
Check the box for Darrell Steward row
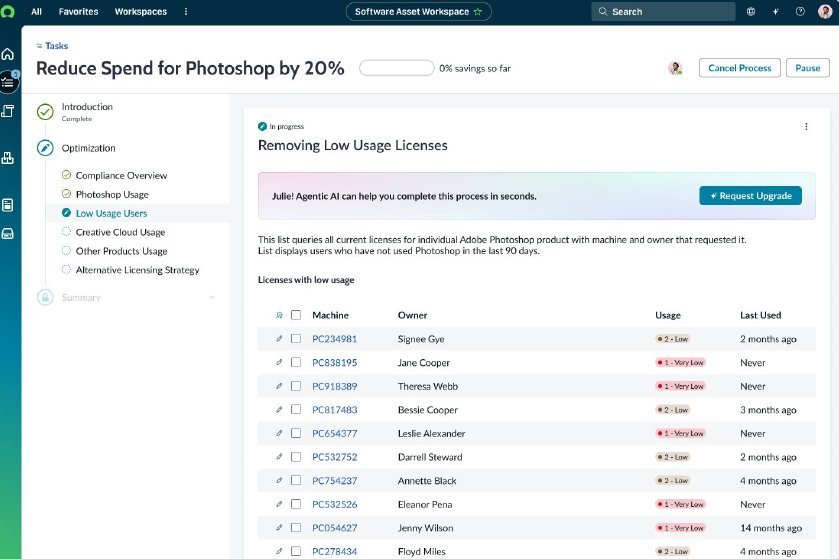point(296,456)
